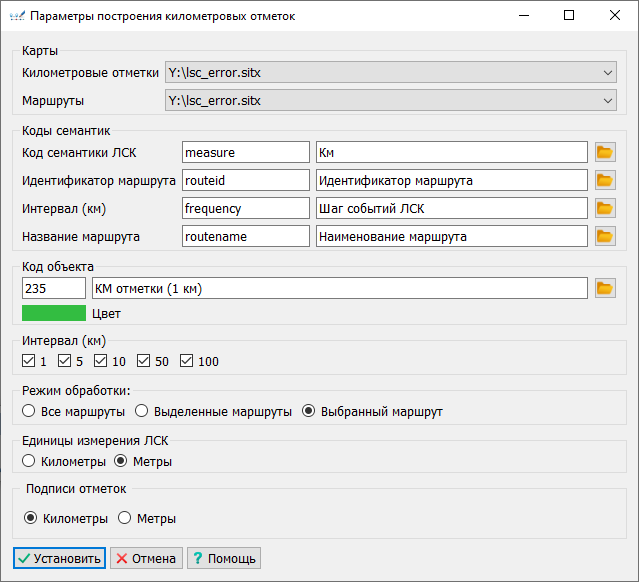
Task: Click folder icon next to Идентификатор маршрута
Action: pyautogui.click(x=604, y=180)
